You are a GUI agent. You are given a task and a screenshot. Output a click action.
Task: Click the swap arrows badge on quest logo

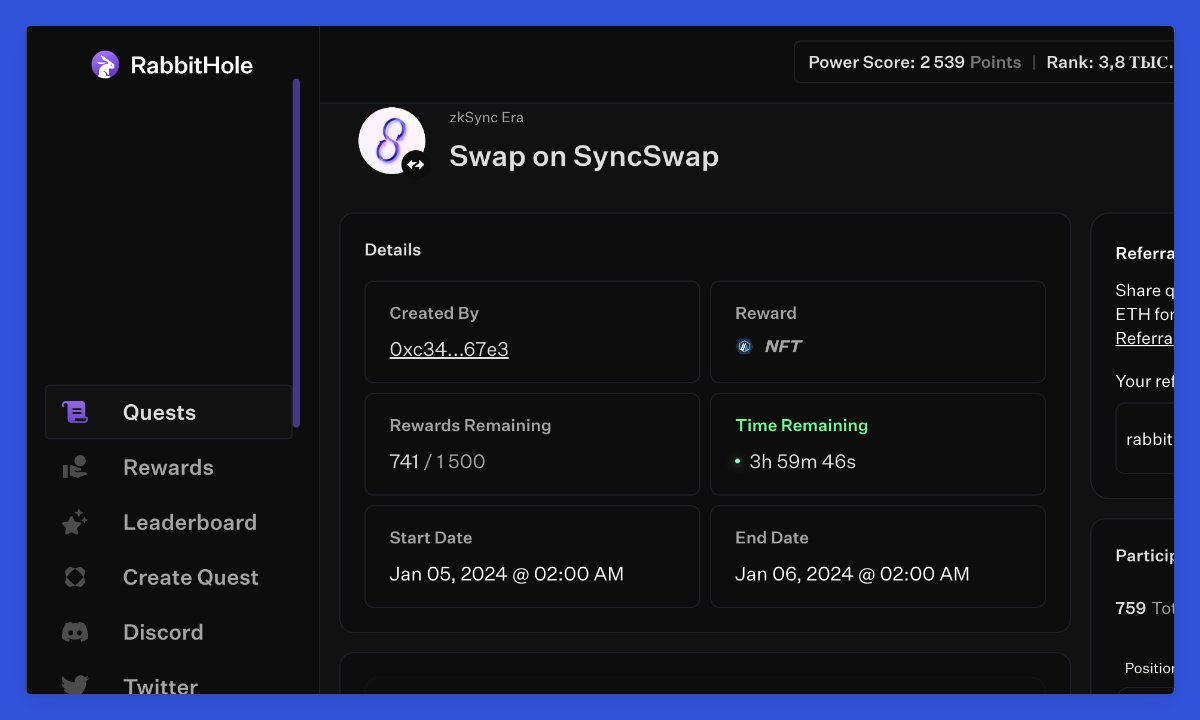pos(415,164)
